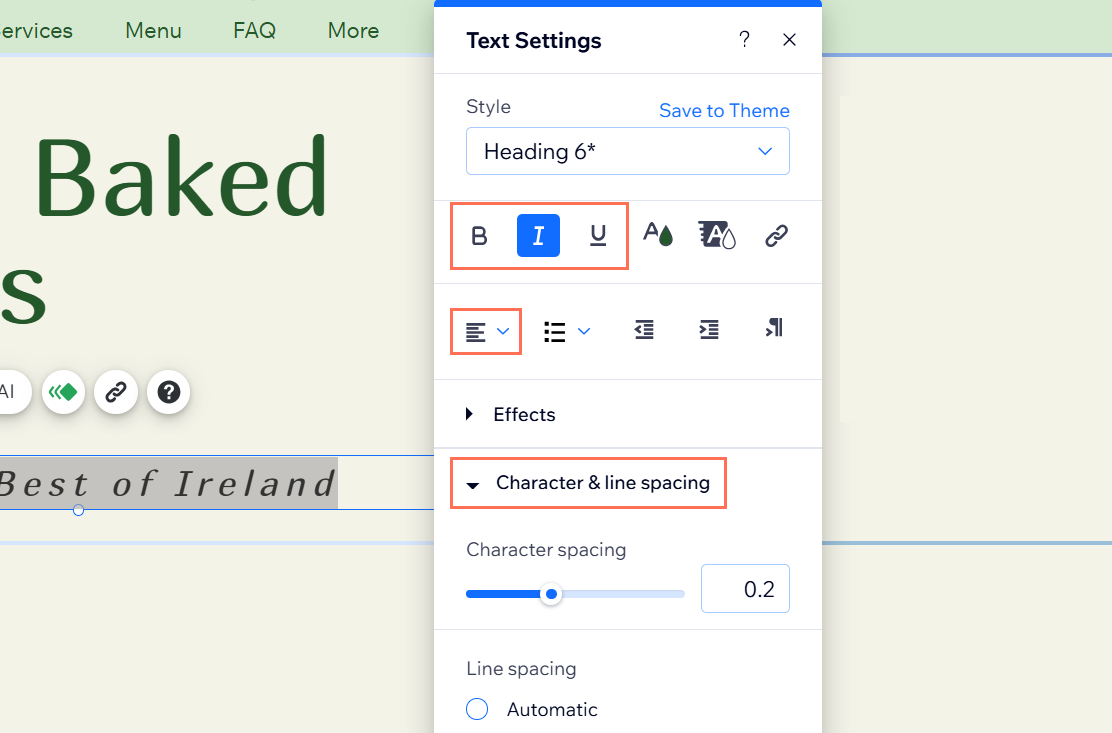Click Save to Theme link

724,111
